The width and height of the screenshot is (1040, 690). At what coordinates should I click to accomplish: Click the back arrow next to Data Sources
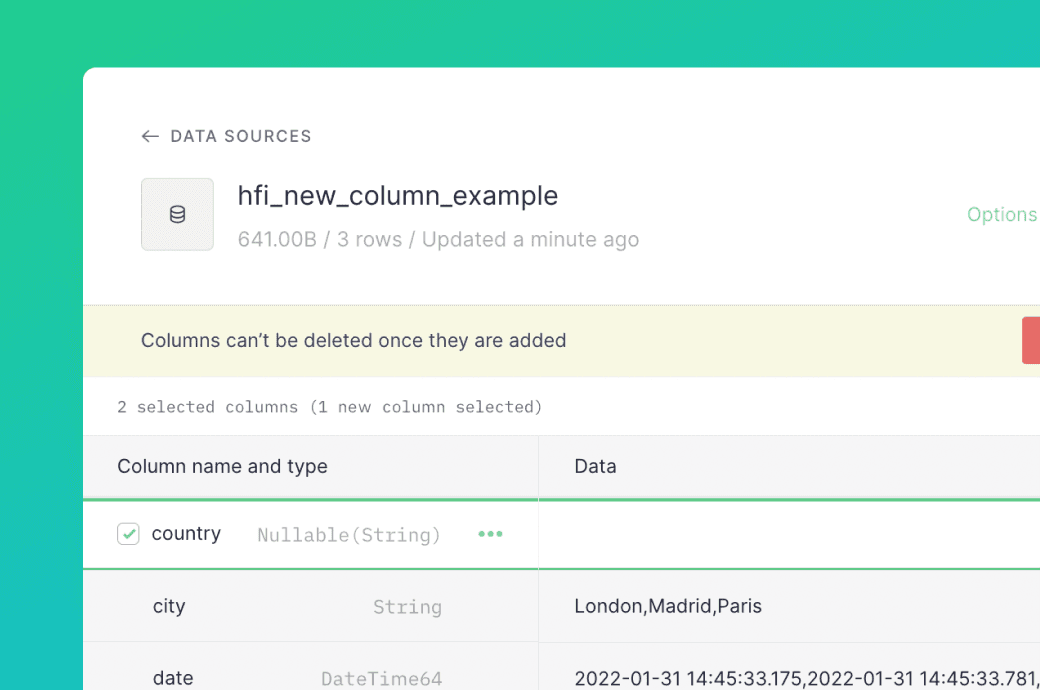point(150,136)
